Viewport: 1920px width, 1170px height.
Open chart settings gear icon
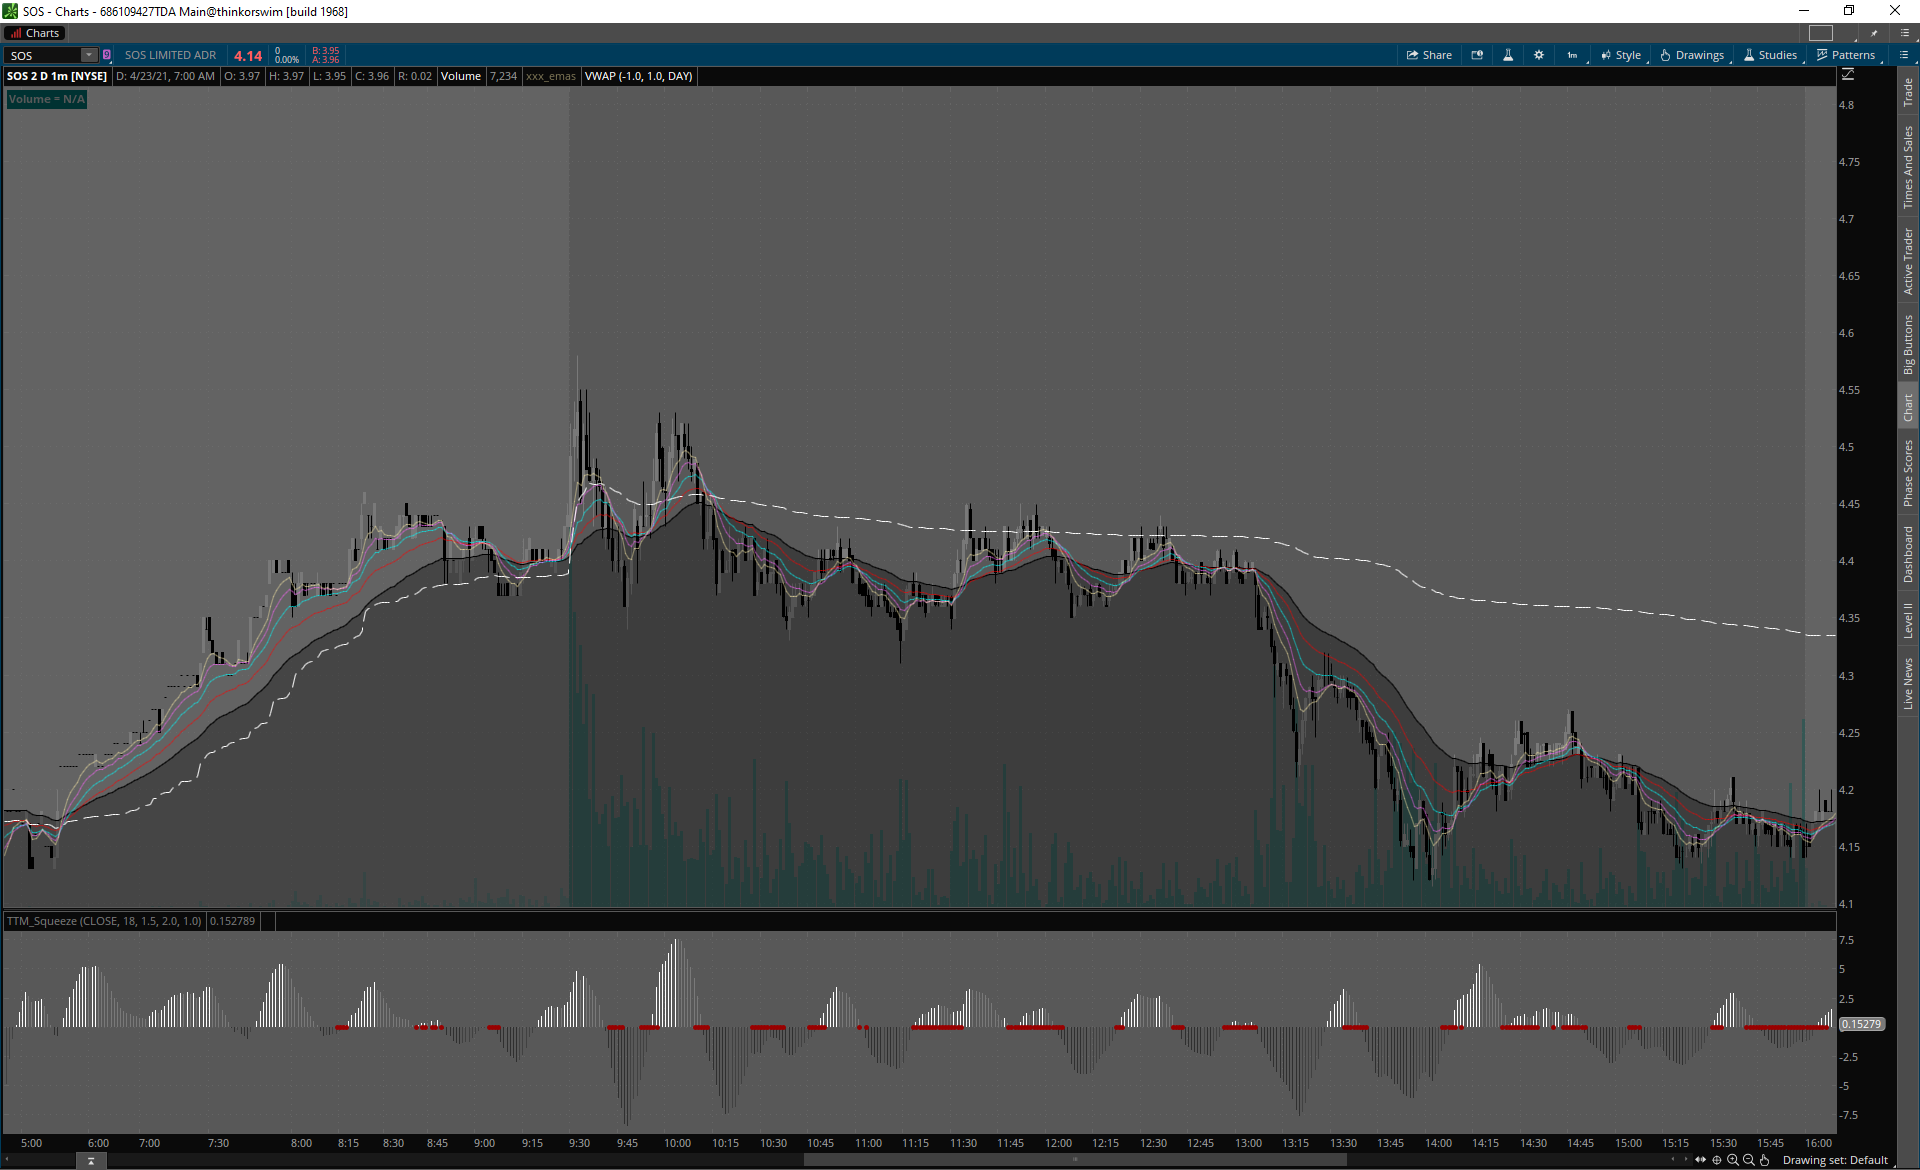tap(1539, 55)
